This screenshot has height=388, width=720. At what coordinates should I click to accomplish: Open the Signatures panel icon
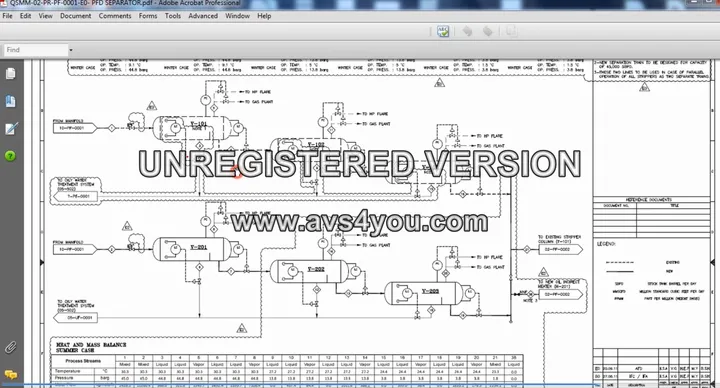point(11,129)
